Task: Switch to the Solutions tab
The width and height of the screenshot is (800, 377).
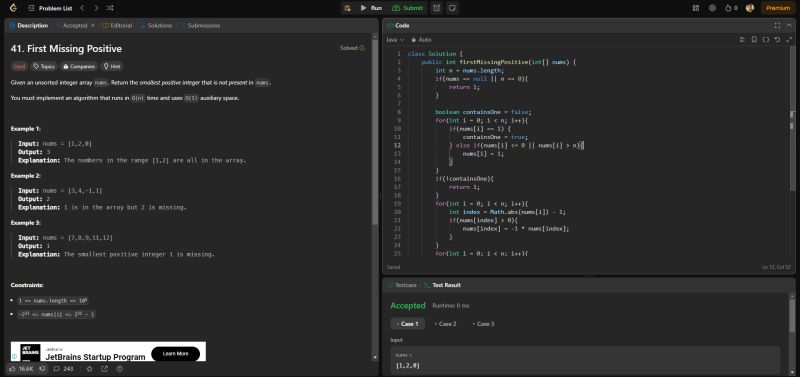Action: click(x=156, y=26)
